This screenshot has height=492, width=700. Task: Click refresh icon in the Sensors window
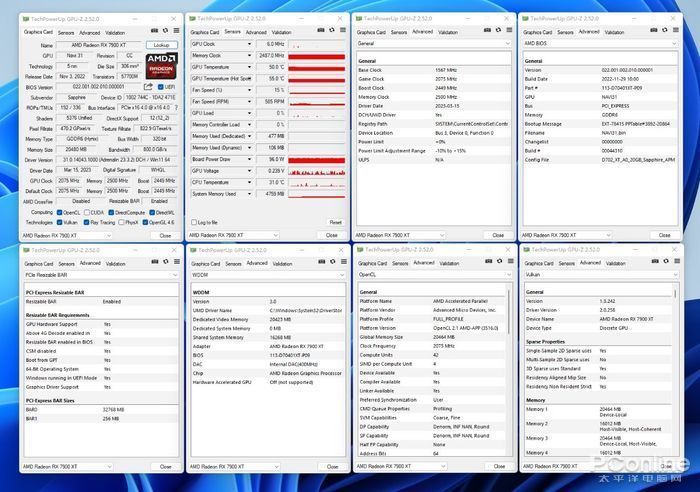tap(332, 30)
